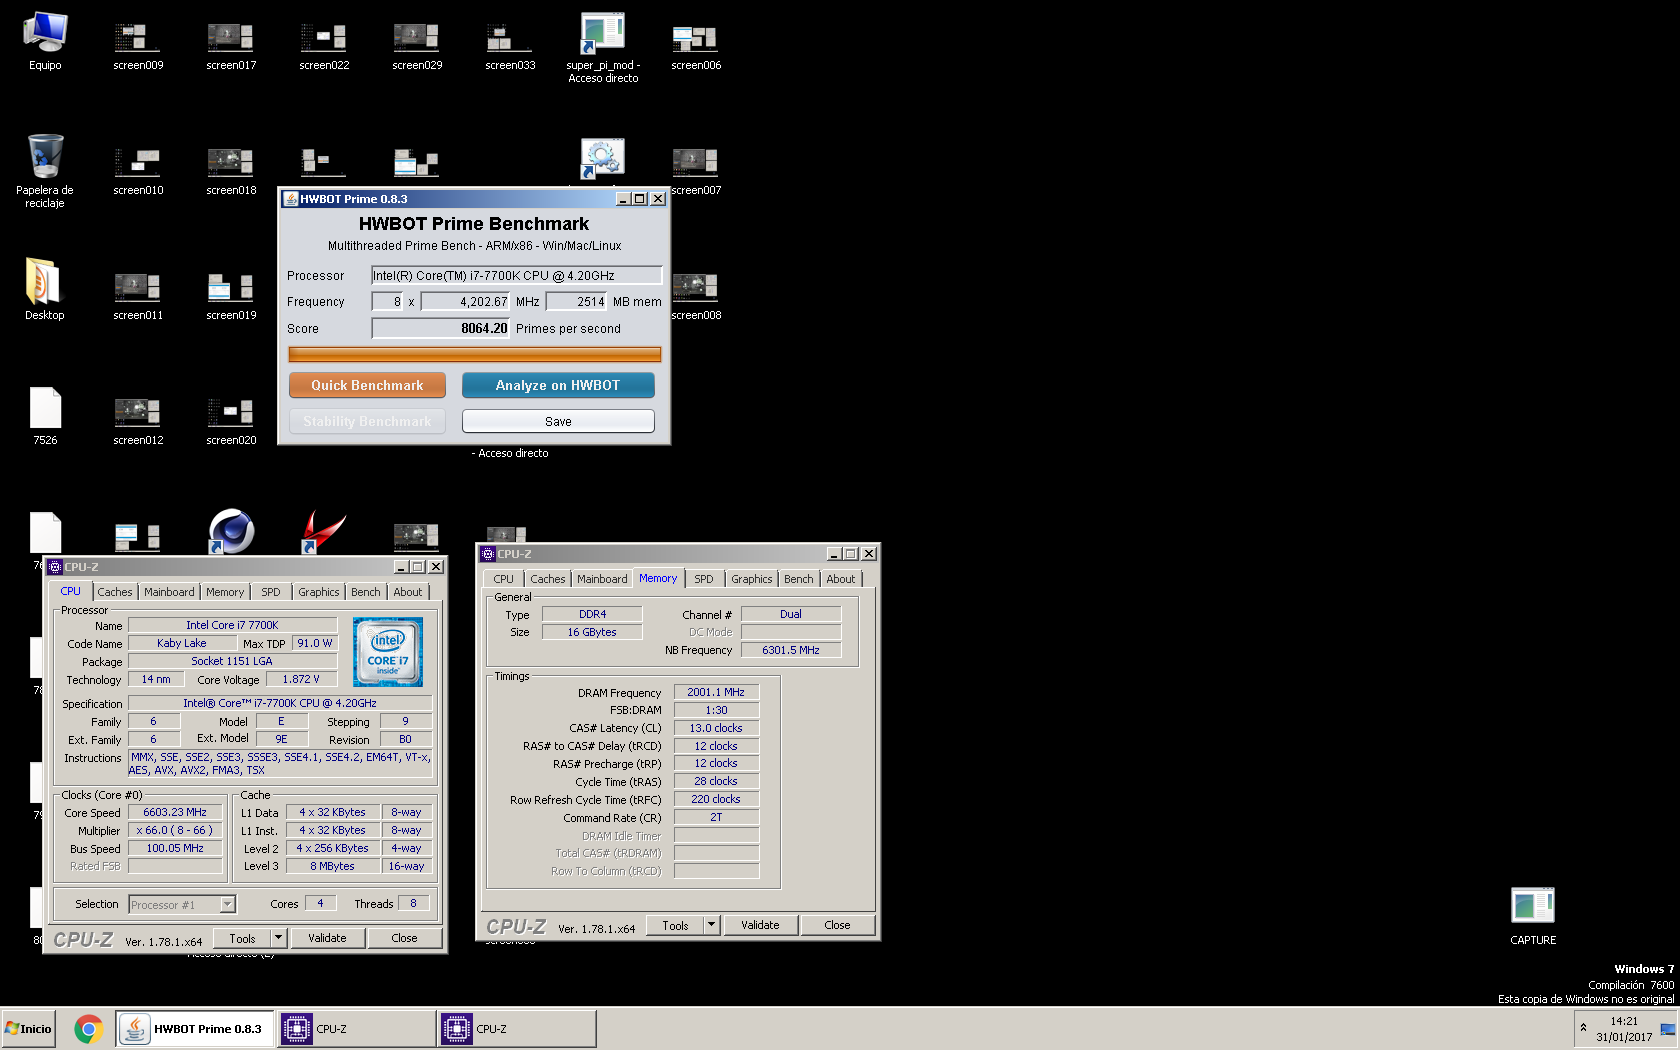Open CPU tab in right CPU-Z
Image resolution: width=1680 pixels, height=1050 pixels.
[503, 579]
